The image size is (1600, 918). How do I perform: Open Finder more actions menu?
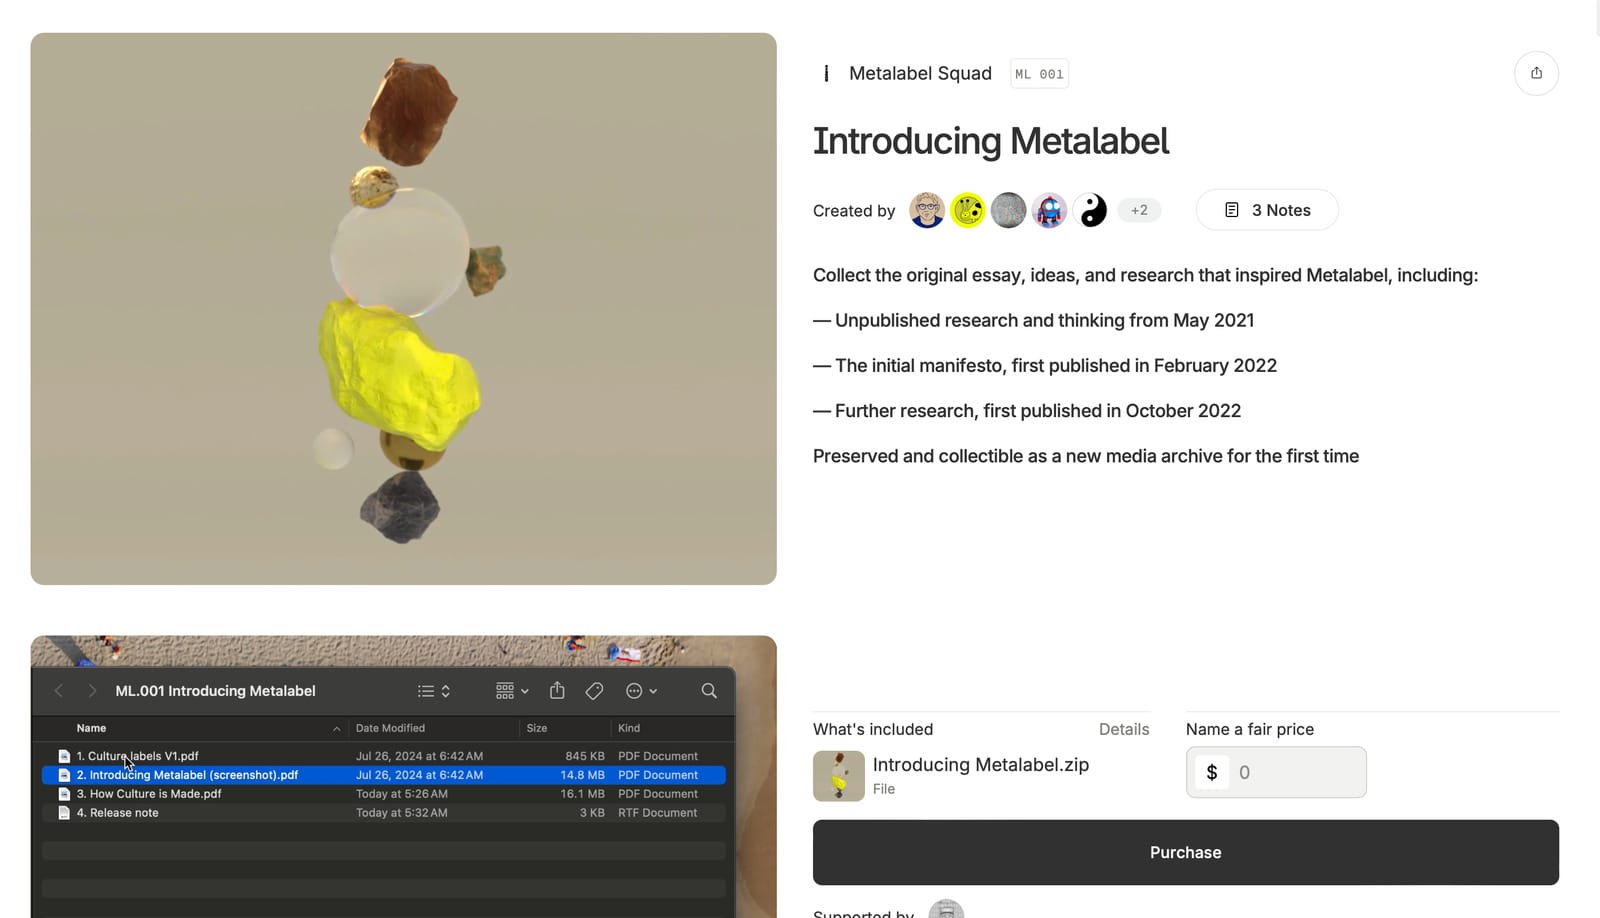tap(641, 691)
